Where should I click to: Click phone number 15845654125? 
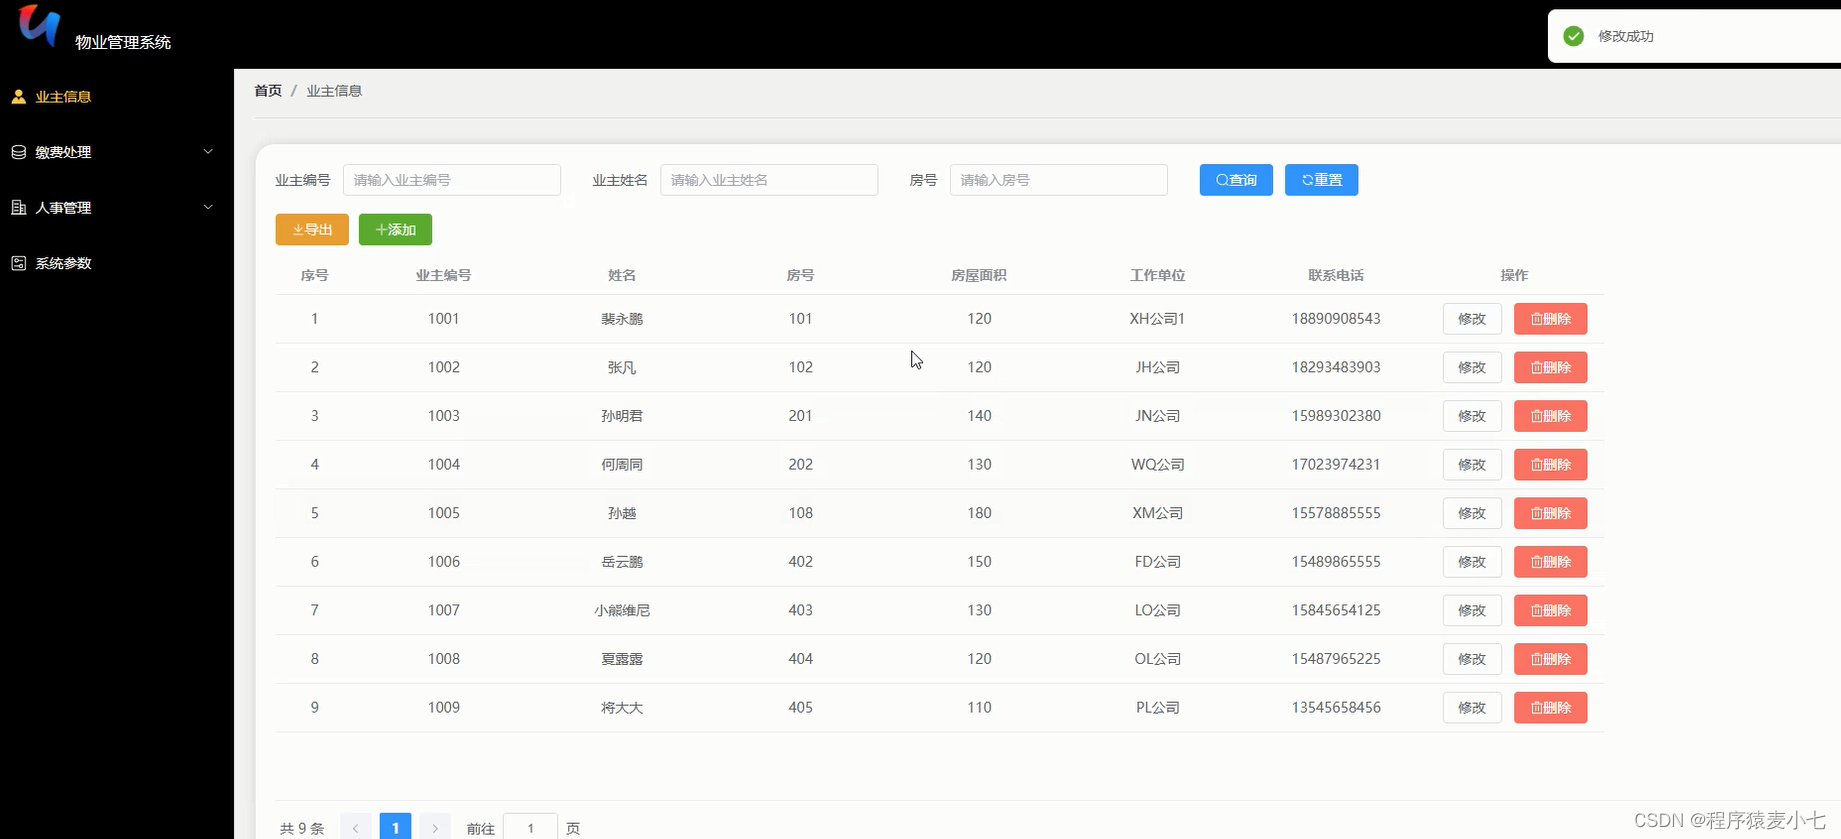pos(1336,610)
